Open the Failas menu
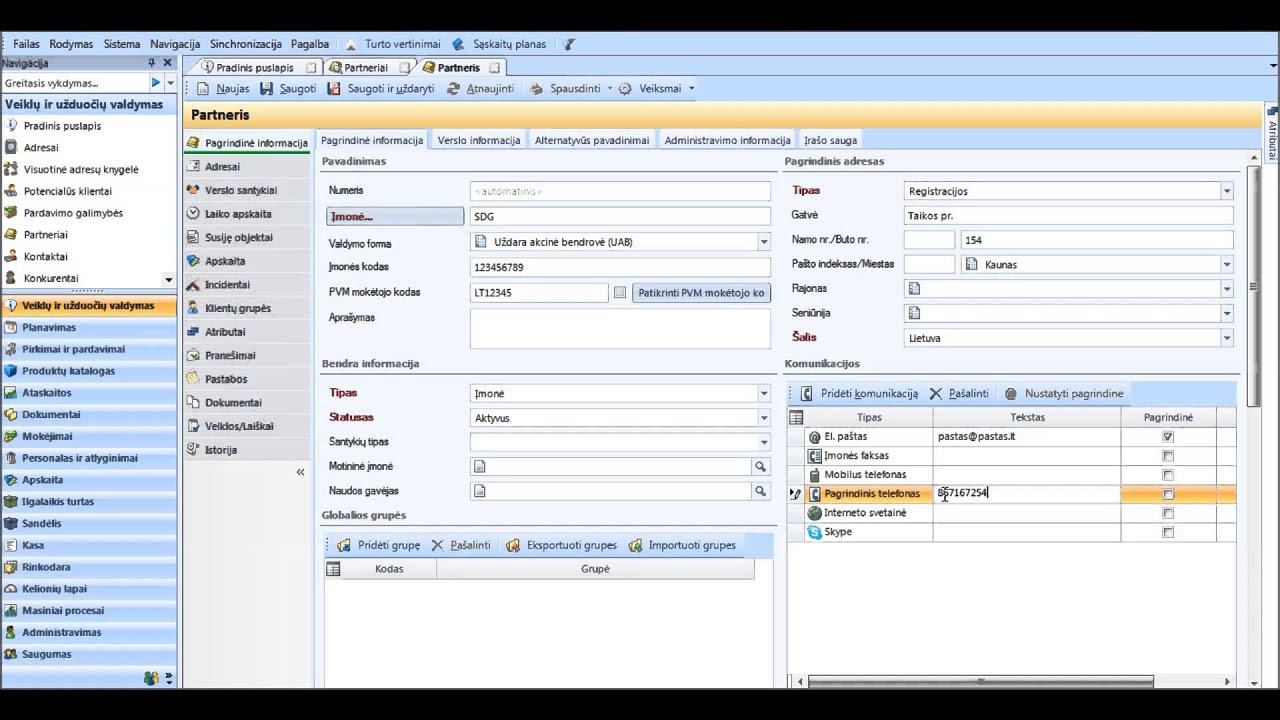Viewport: 1280px width, 720px height. point(26,44)
